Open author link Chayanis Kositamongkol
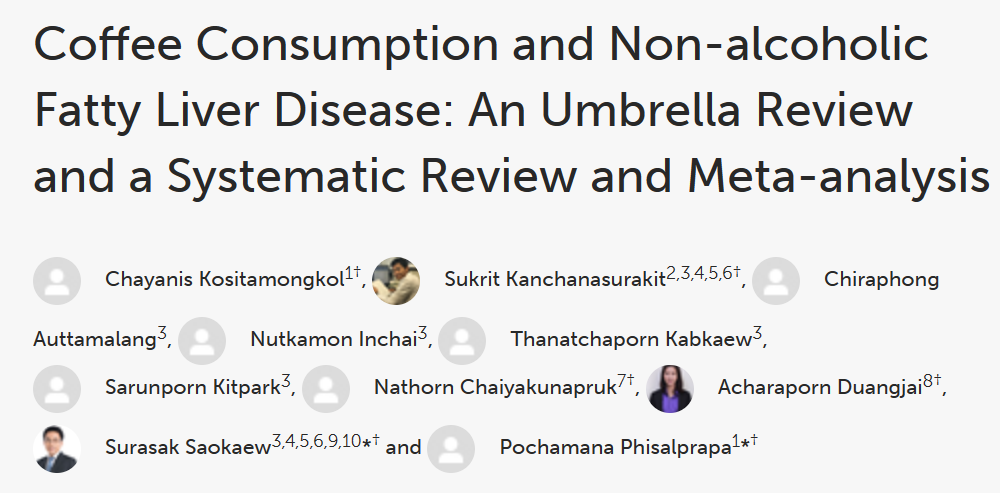Image resolution: width=1000 pixels, height=493 pixels. 224,280
